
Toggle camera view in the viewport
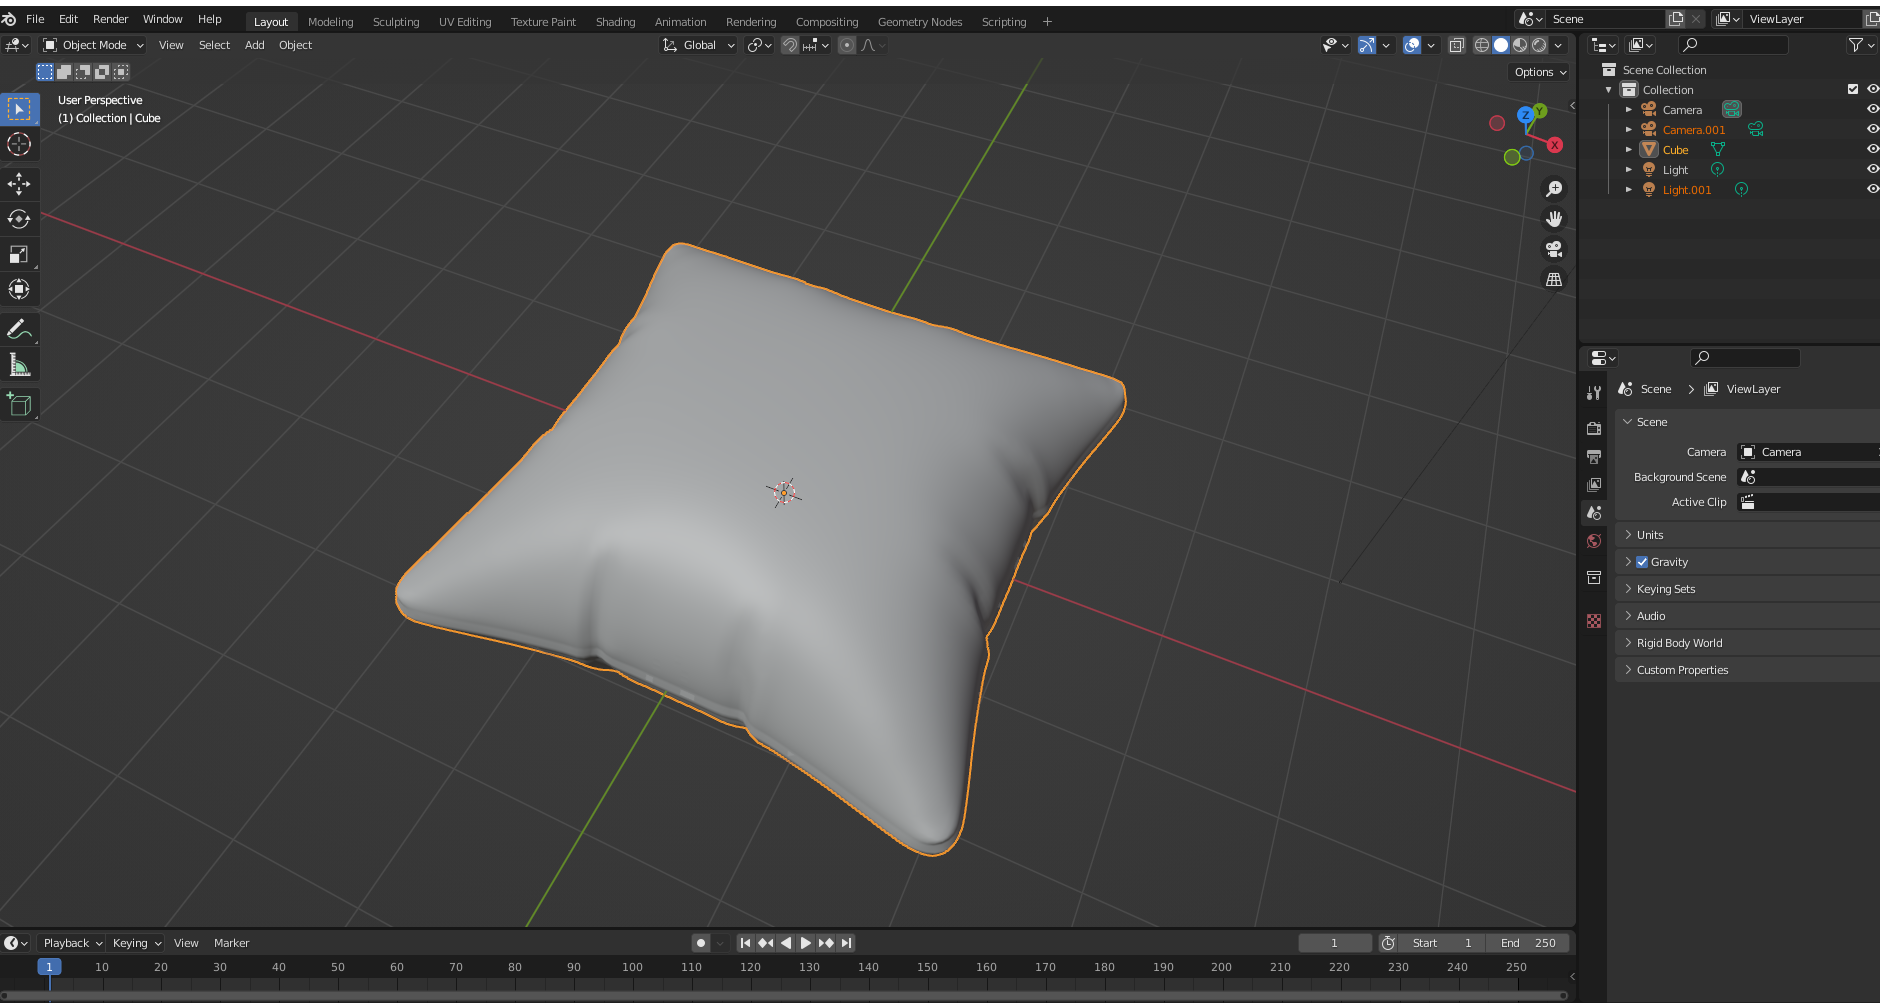(x=1554, y=249)
